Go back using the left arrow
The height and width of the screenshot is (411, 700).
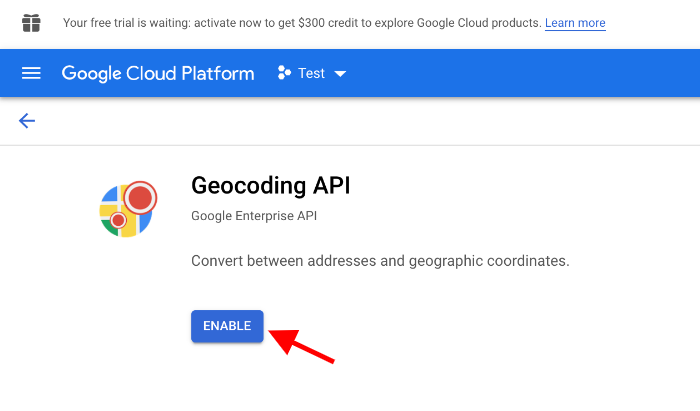pyautogui.click(x=27, y=120)
